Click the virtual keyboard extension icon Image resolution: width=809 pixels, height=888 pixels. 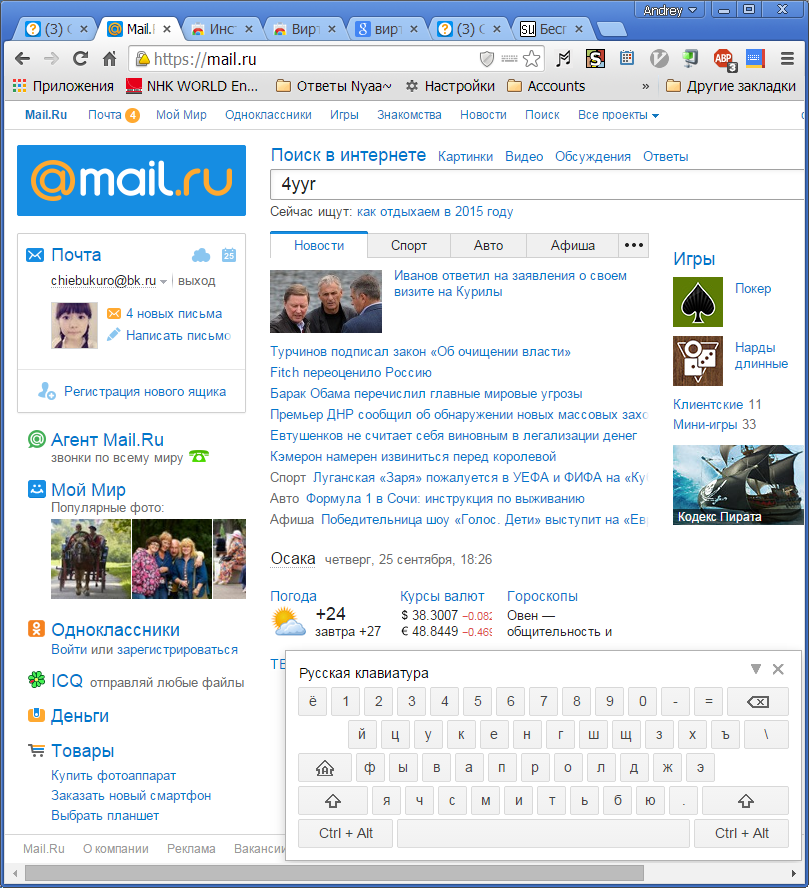(755, 58)
